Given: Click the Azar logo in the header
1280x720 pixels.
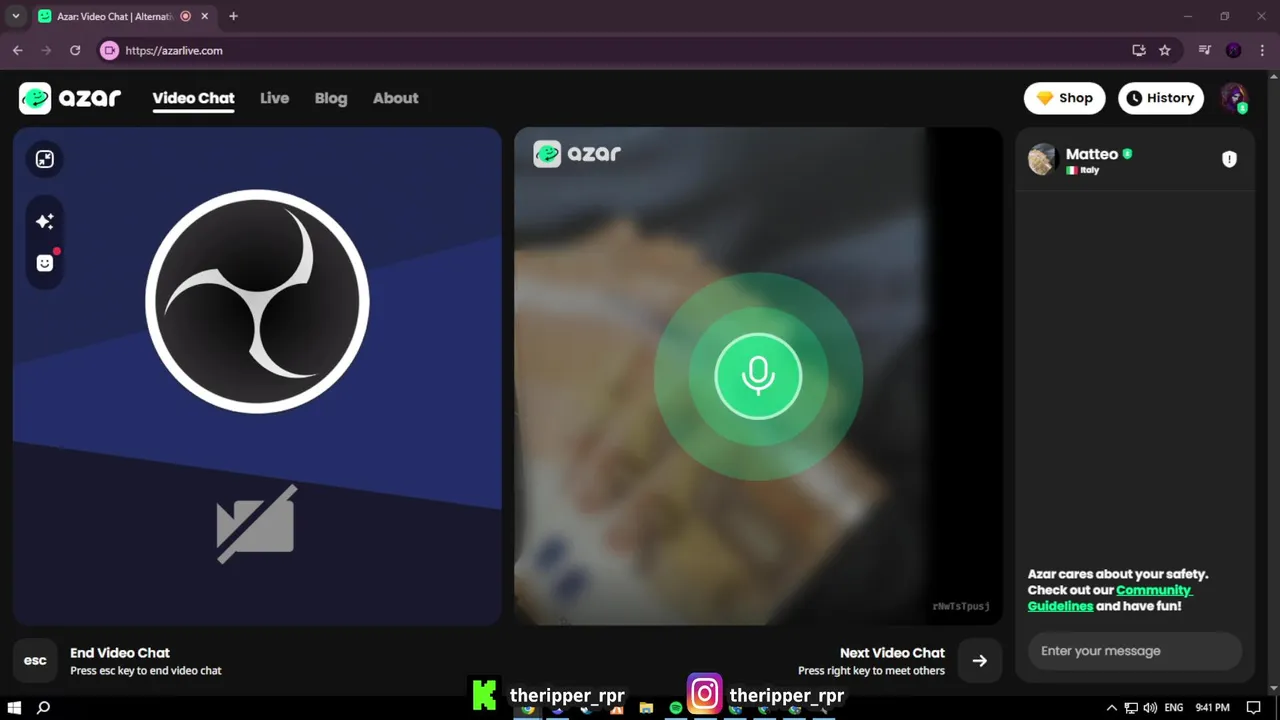Looking at the screenshot, I should (70, 98).
